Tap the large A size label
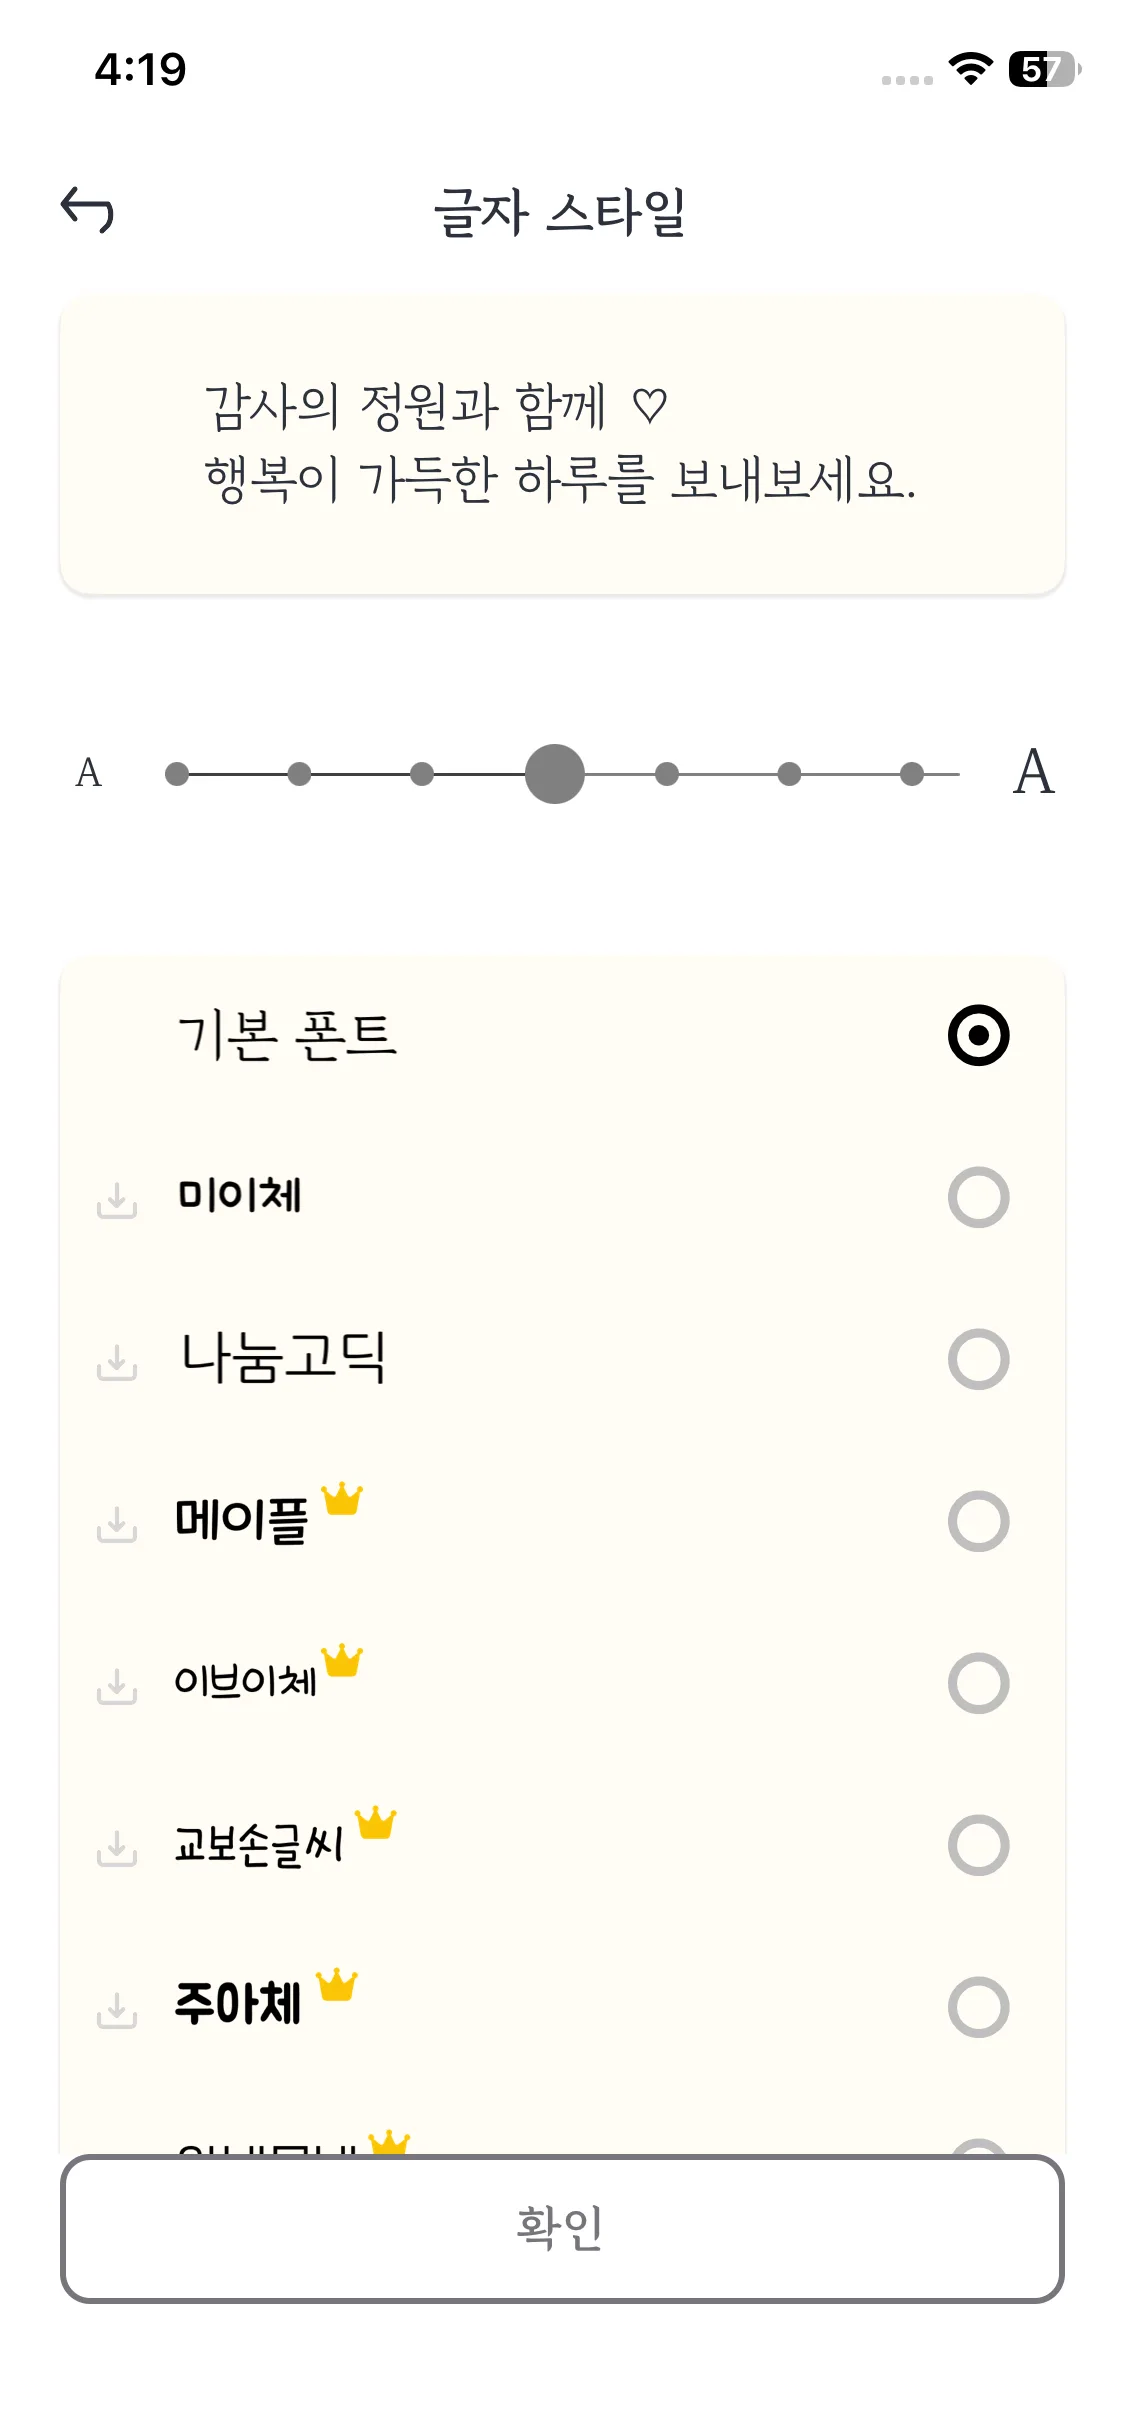 1034,772
